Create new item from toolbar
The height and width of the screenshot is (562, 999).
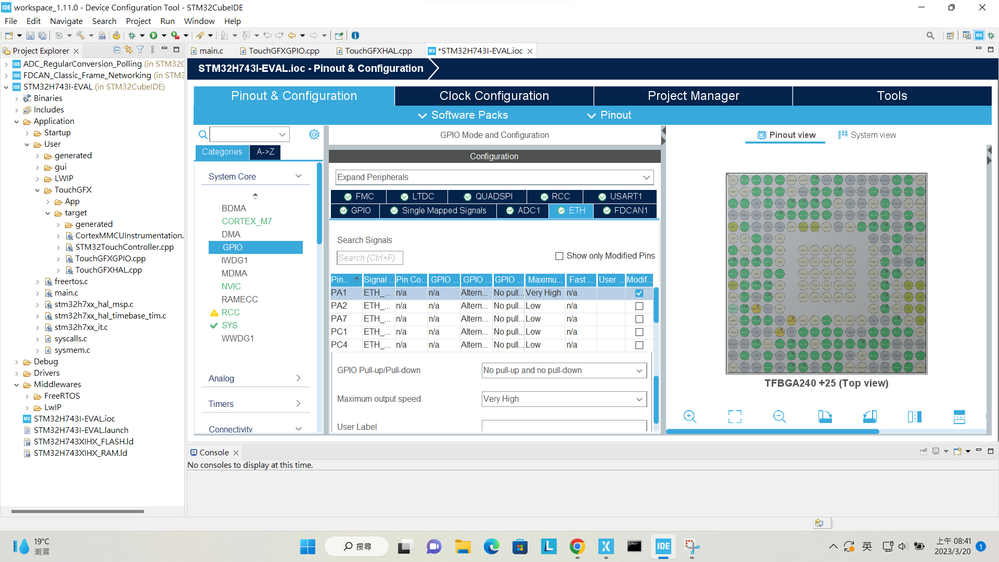coord(9,36)
